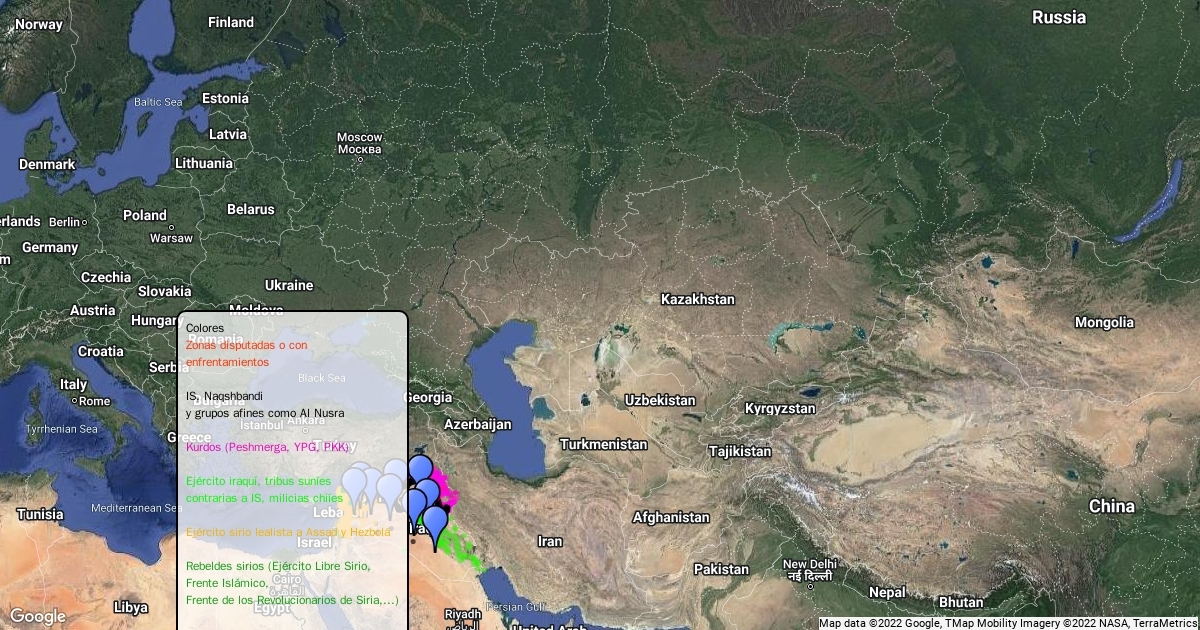The height and width of the screenshot is (630, 1200).
Task: Click the 'Nepal' map label
Action: [x=887, y=591]
